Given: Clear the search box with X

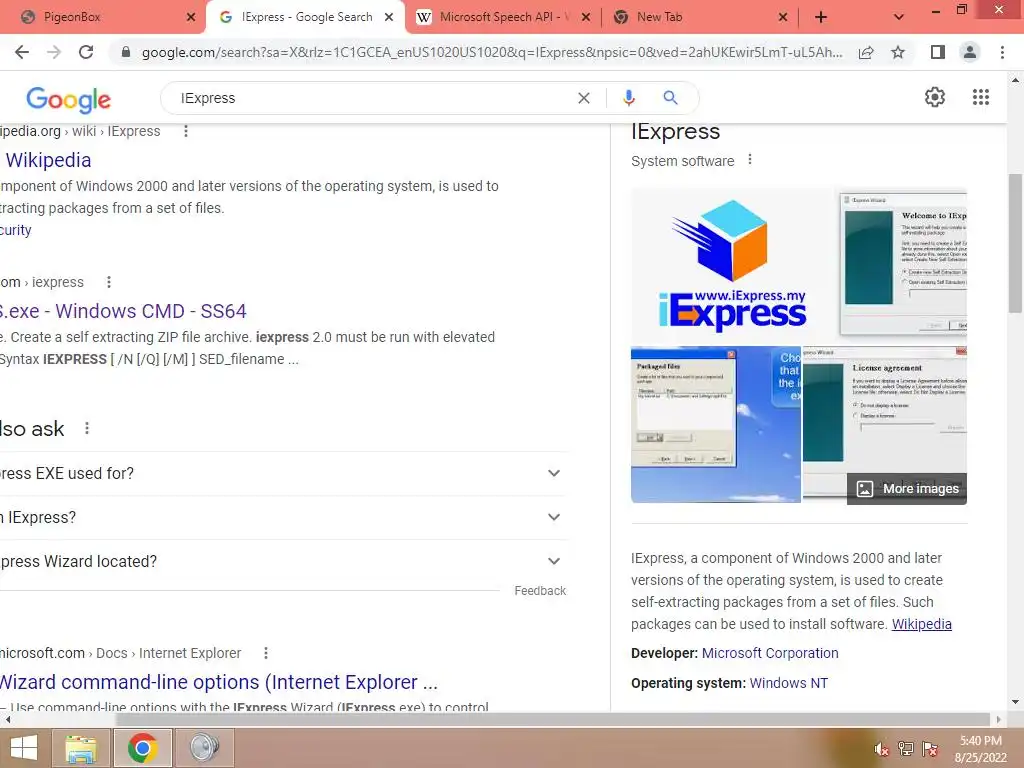Looking at the screenshot, I should click(x=584, y=98).
